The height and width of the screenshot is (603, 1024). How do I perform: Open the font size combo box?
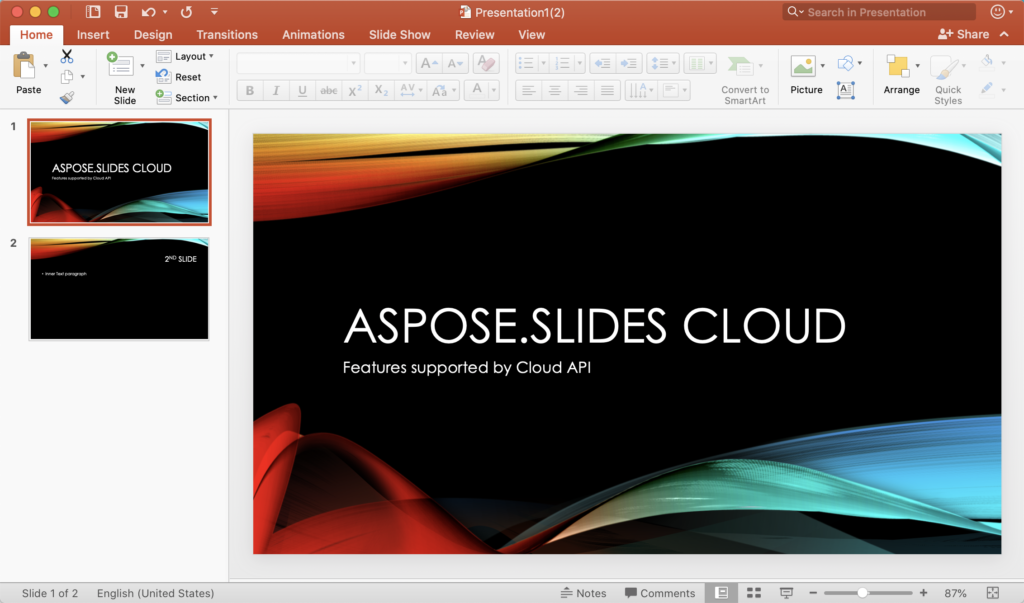(387, 63)
